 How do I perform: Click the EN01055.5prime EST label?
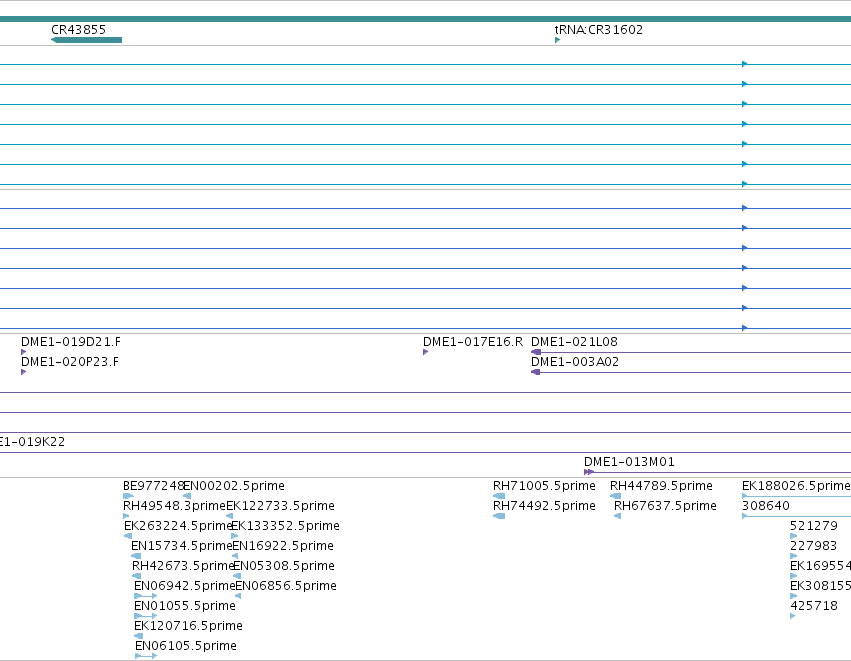point(185,606)
